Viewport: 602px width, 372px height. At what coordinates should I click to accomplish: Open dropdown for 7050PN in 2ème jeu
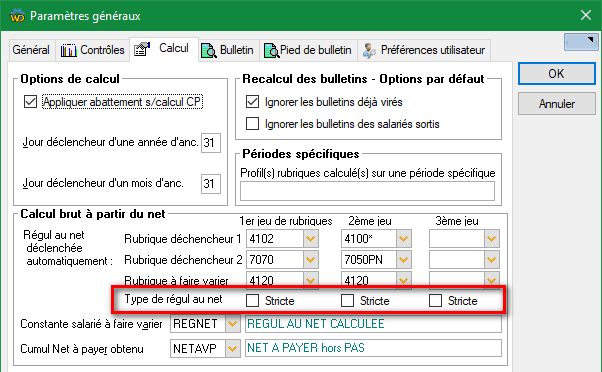click(404, 260)
